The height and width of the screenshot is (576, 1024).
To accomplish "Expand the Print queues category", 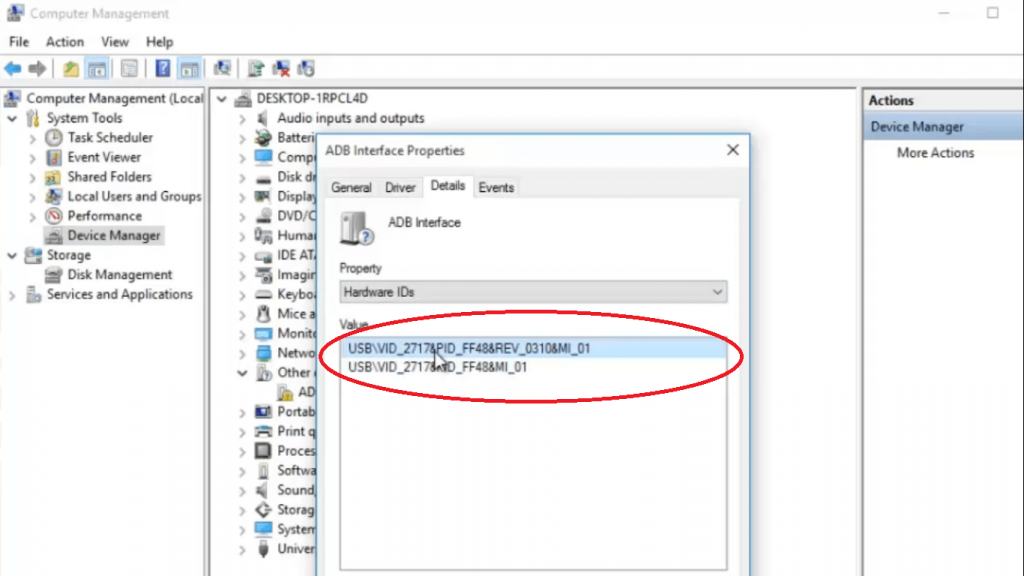I will 242,432.
